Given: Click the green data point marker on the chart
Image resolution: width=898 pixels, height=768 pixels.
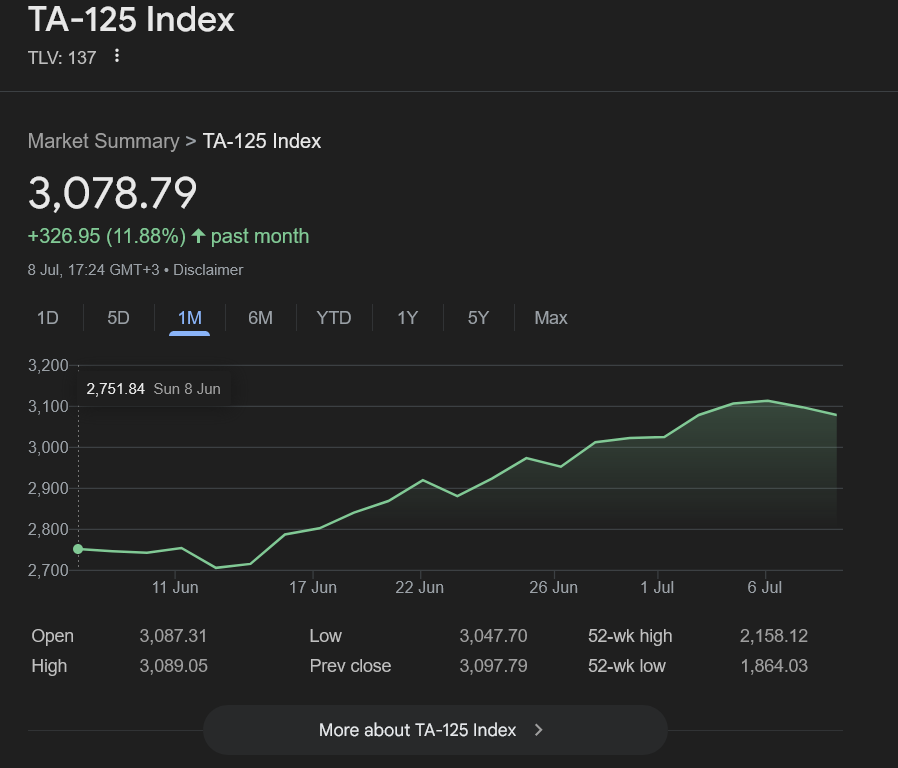Looking at the screenshot, I should pos(78,549).
